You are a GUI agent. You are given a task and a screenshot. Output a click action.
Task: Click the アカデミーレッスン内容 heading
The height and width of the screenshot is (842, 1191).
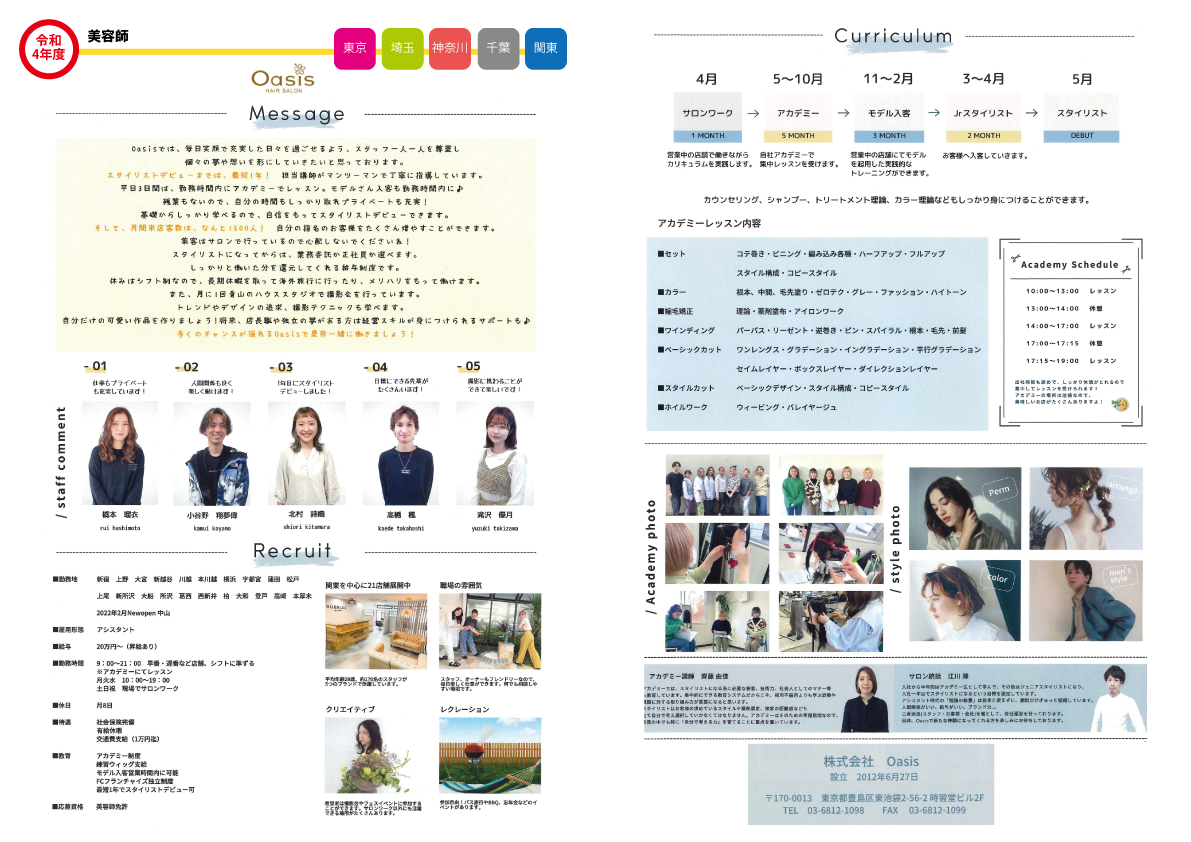click(709, 223)
